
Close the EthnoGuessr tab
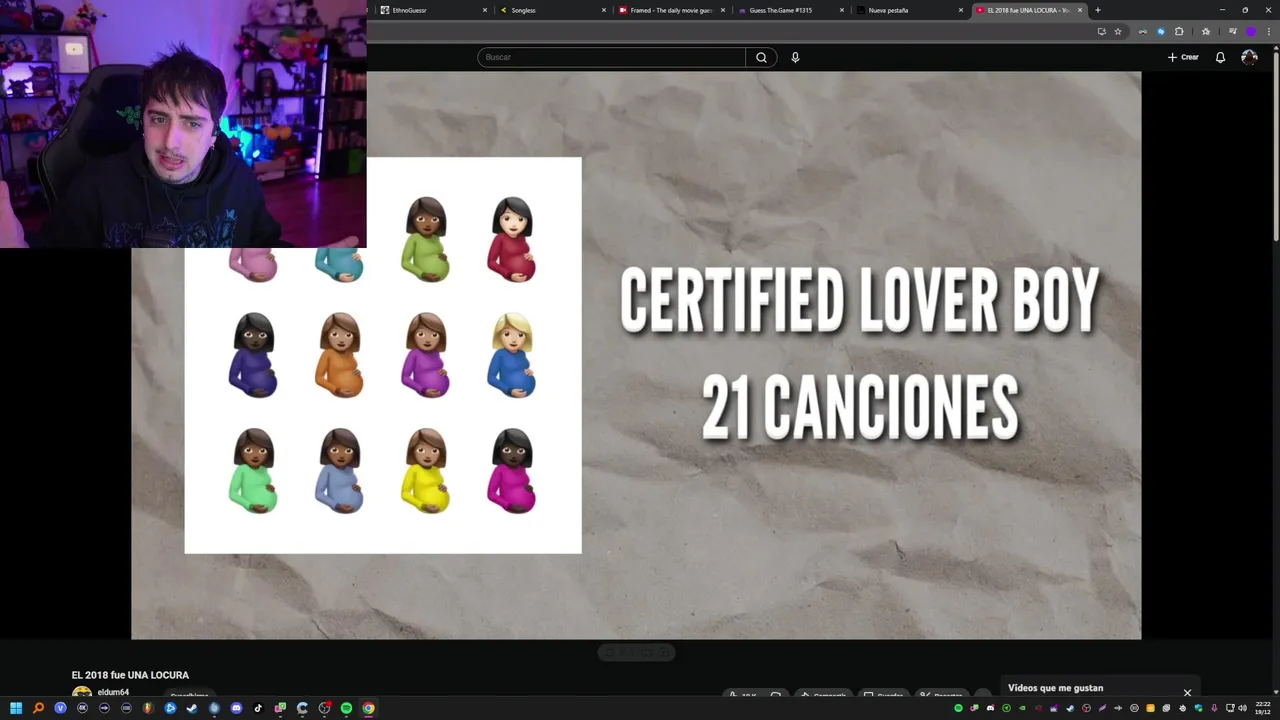(485, 10)
